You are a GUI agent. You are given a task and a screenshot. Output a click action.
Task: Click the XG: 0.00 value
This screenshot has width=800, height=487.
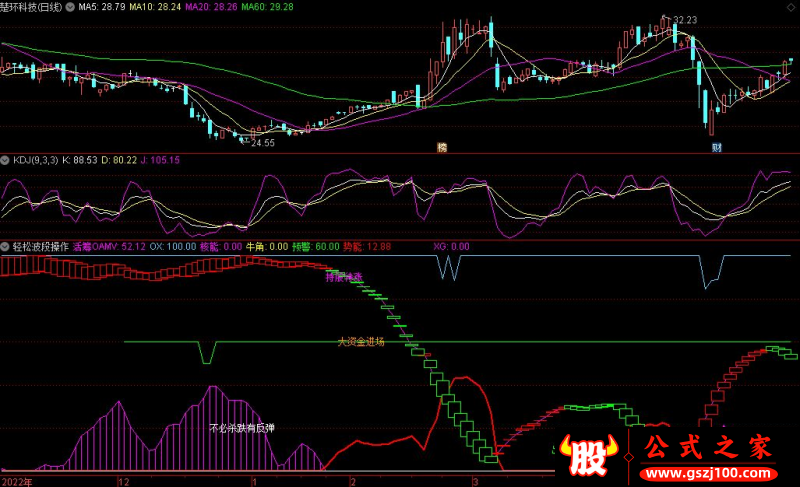(x=452, y=247)
